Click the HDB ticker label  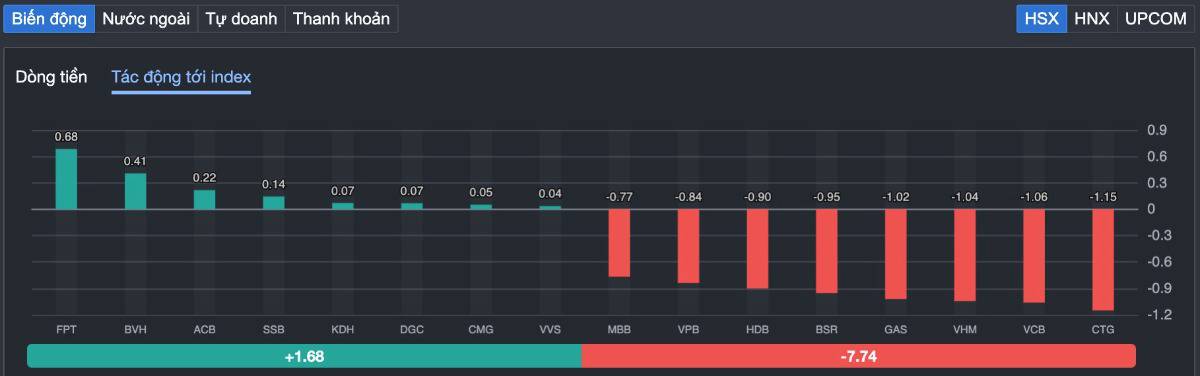(x=757, y=329)
